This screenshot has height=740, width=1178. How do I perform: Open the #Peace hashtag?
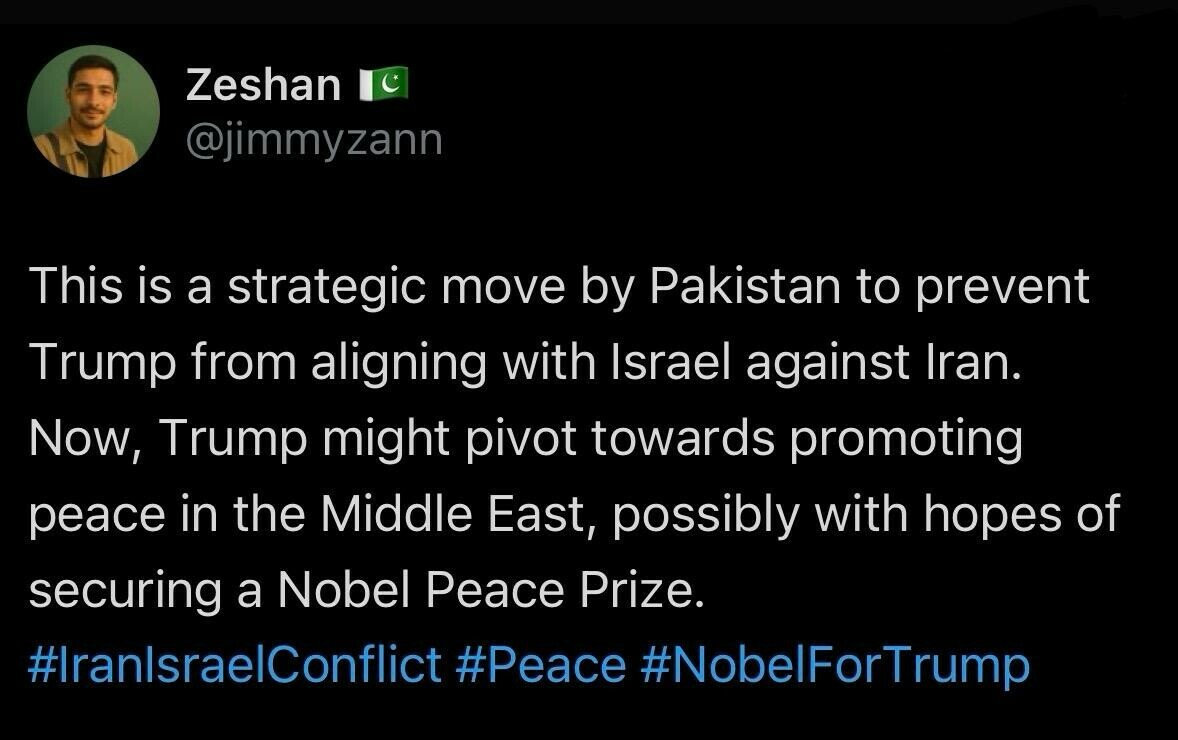541,664
